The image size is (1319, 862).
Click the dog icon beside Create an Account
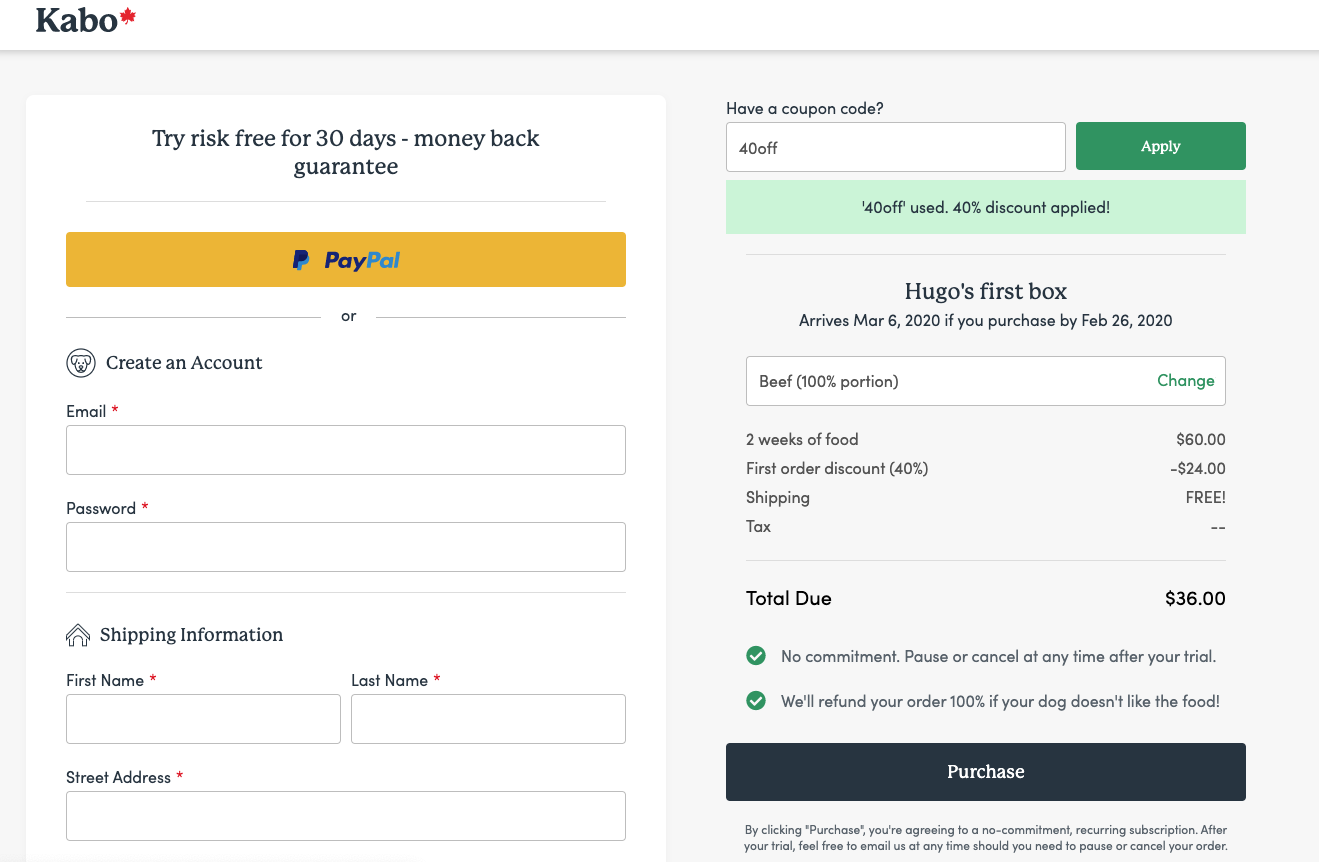[81, 363]
